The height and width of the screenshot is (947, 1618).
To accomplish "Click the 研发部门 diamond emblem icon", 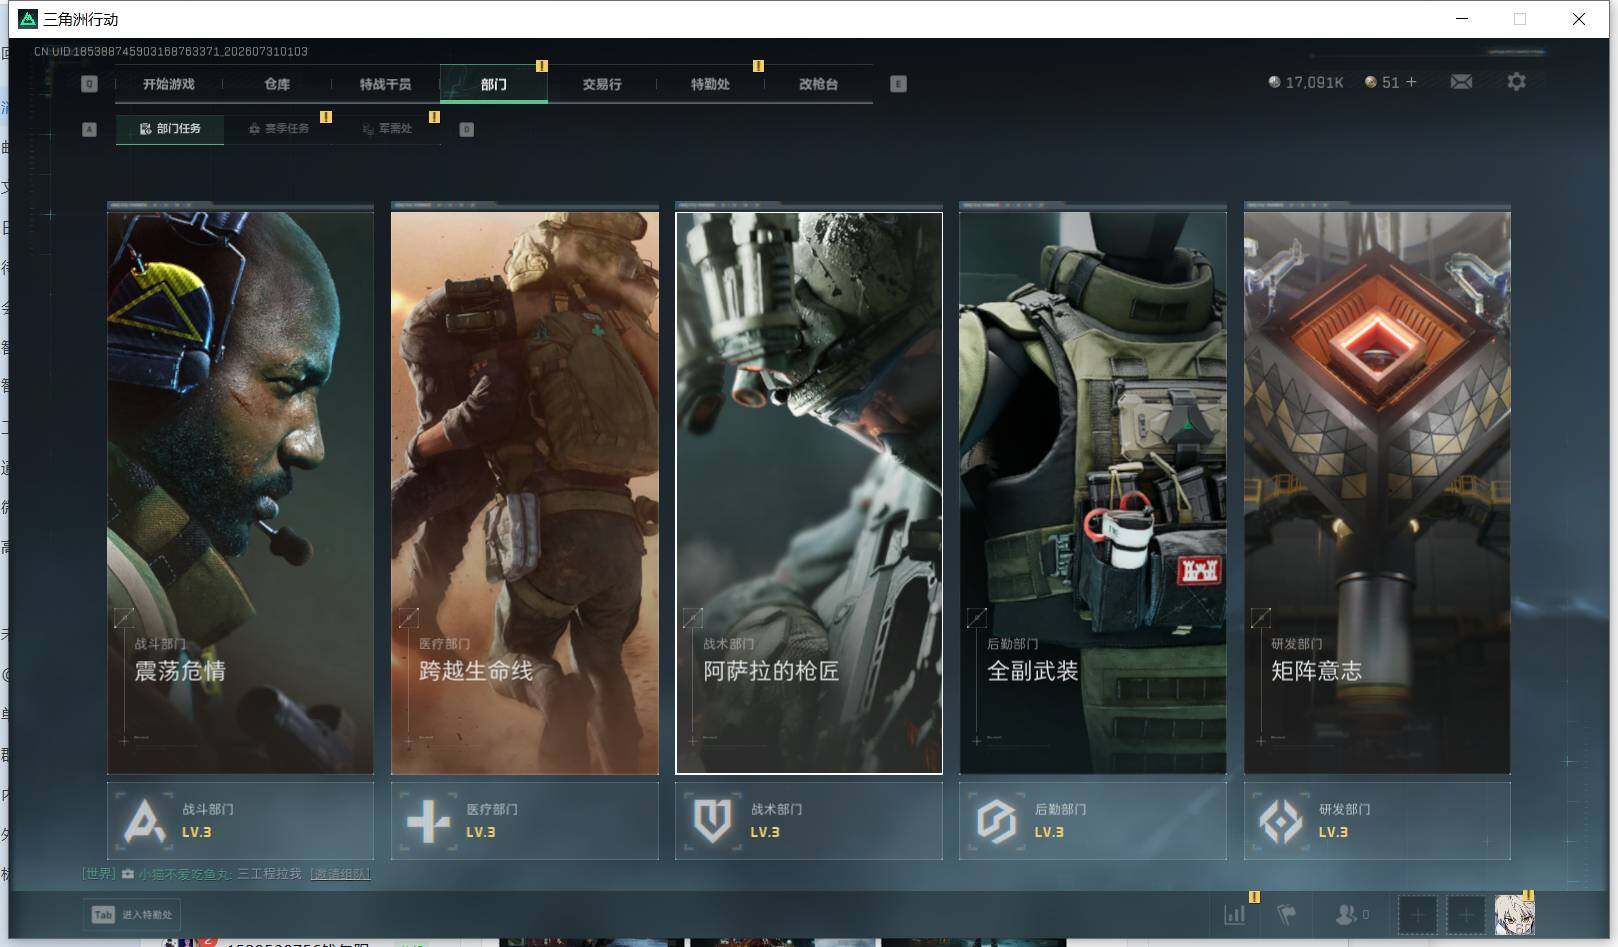I will coord(1281,821).
